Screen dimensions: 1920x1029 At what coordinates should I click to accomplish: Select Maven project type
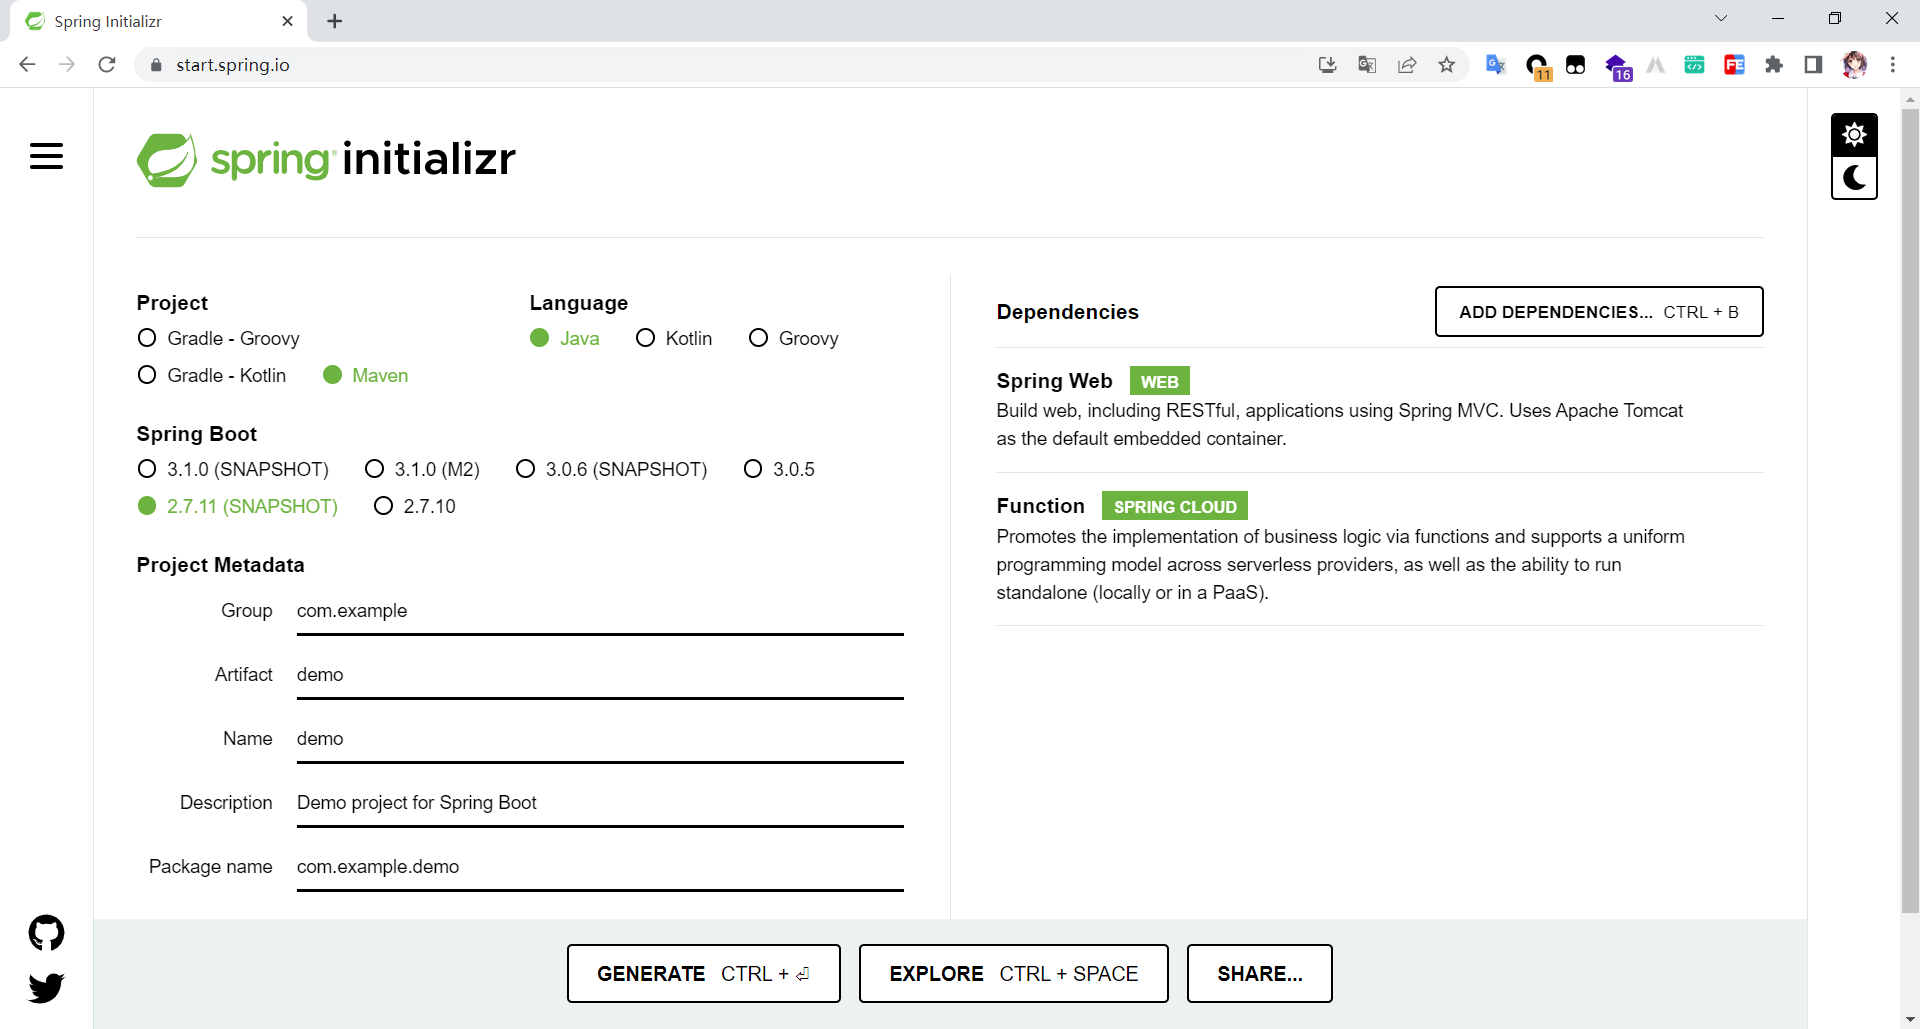(366, 375)
